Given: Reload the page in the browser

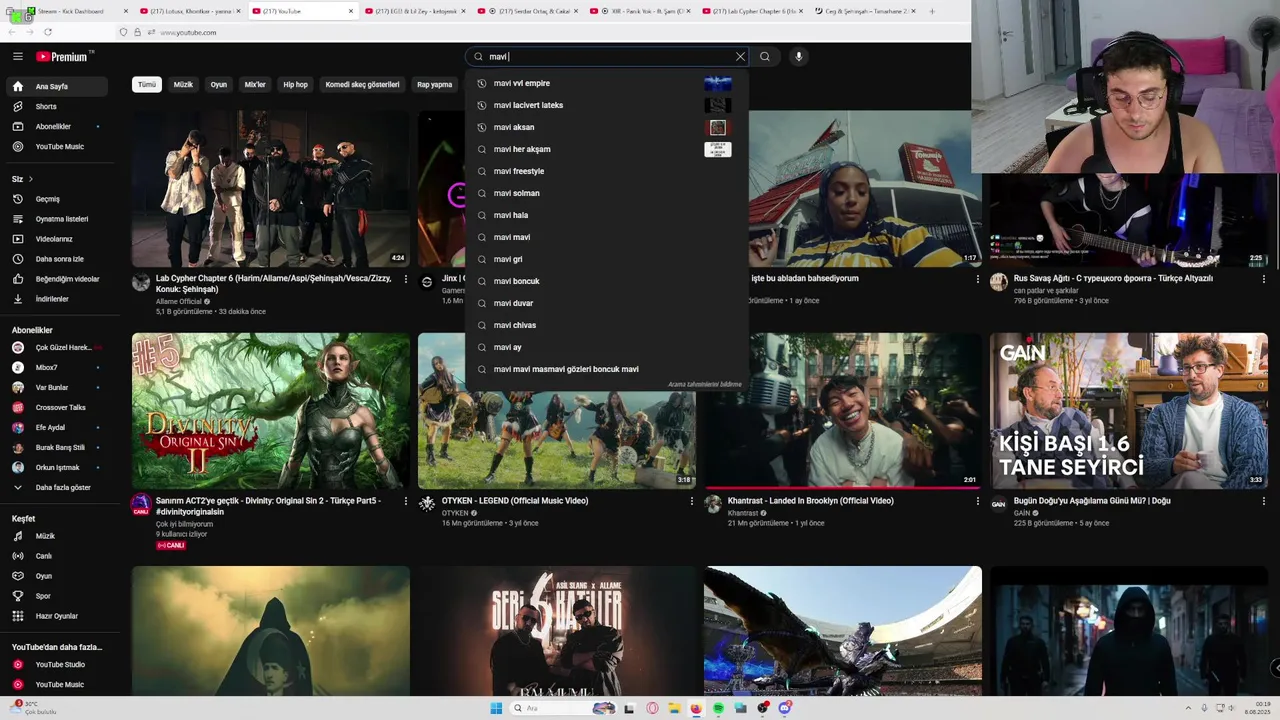Looking at the screenshot, I should point(47,32).
